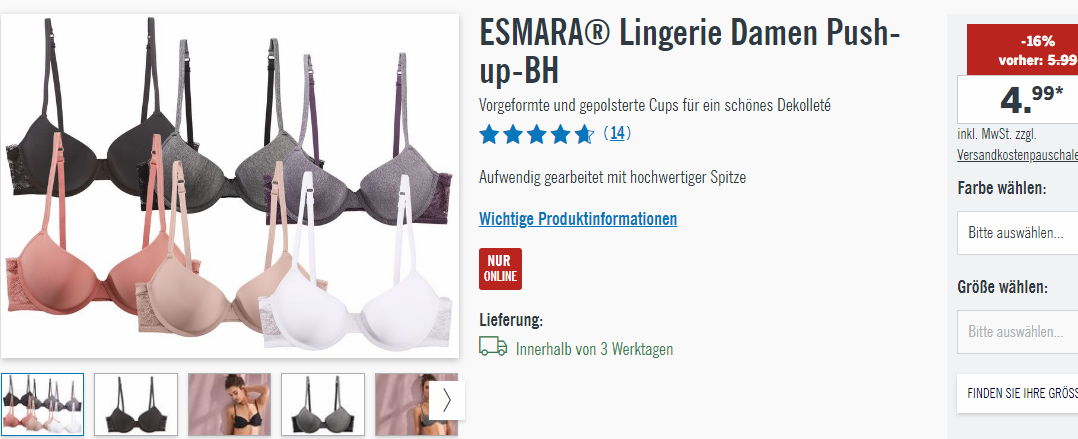Click the star rating icons

537,134
